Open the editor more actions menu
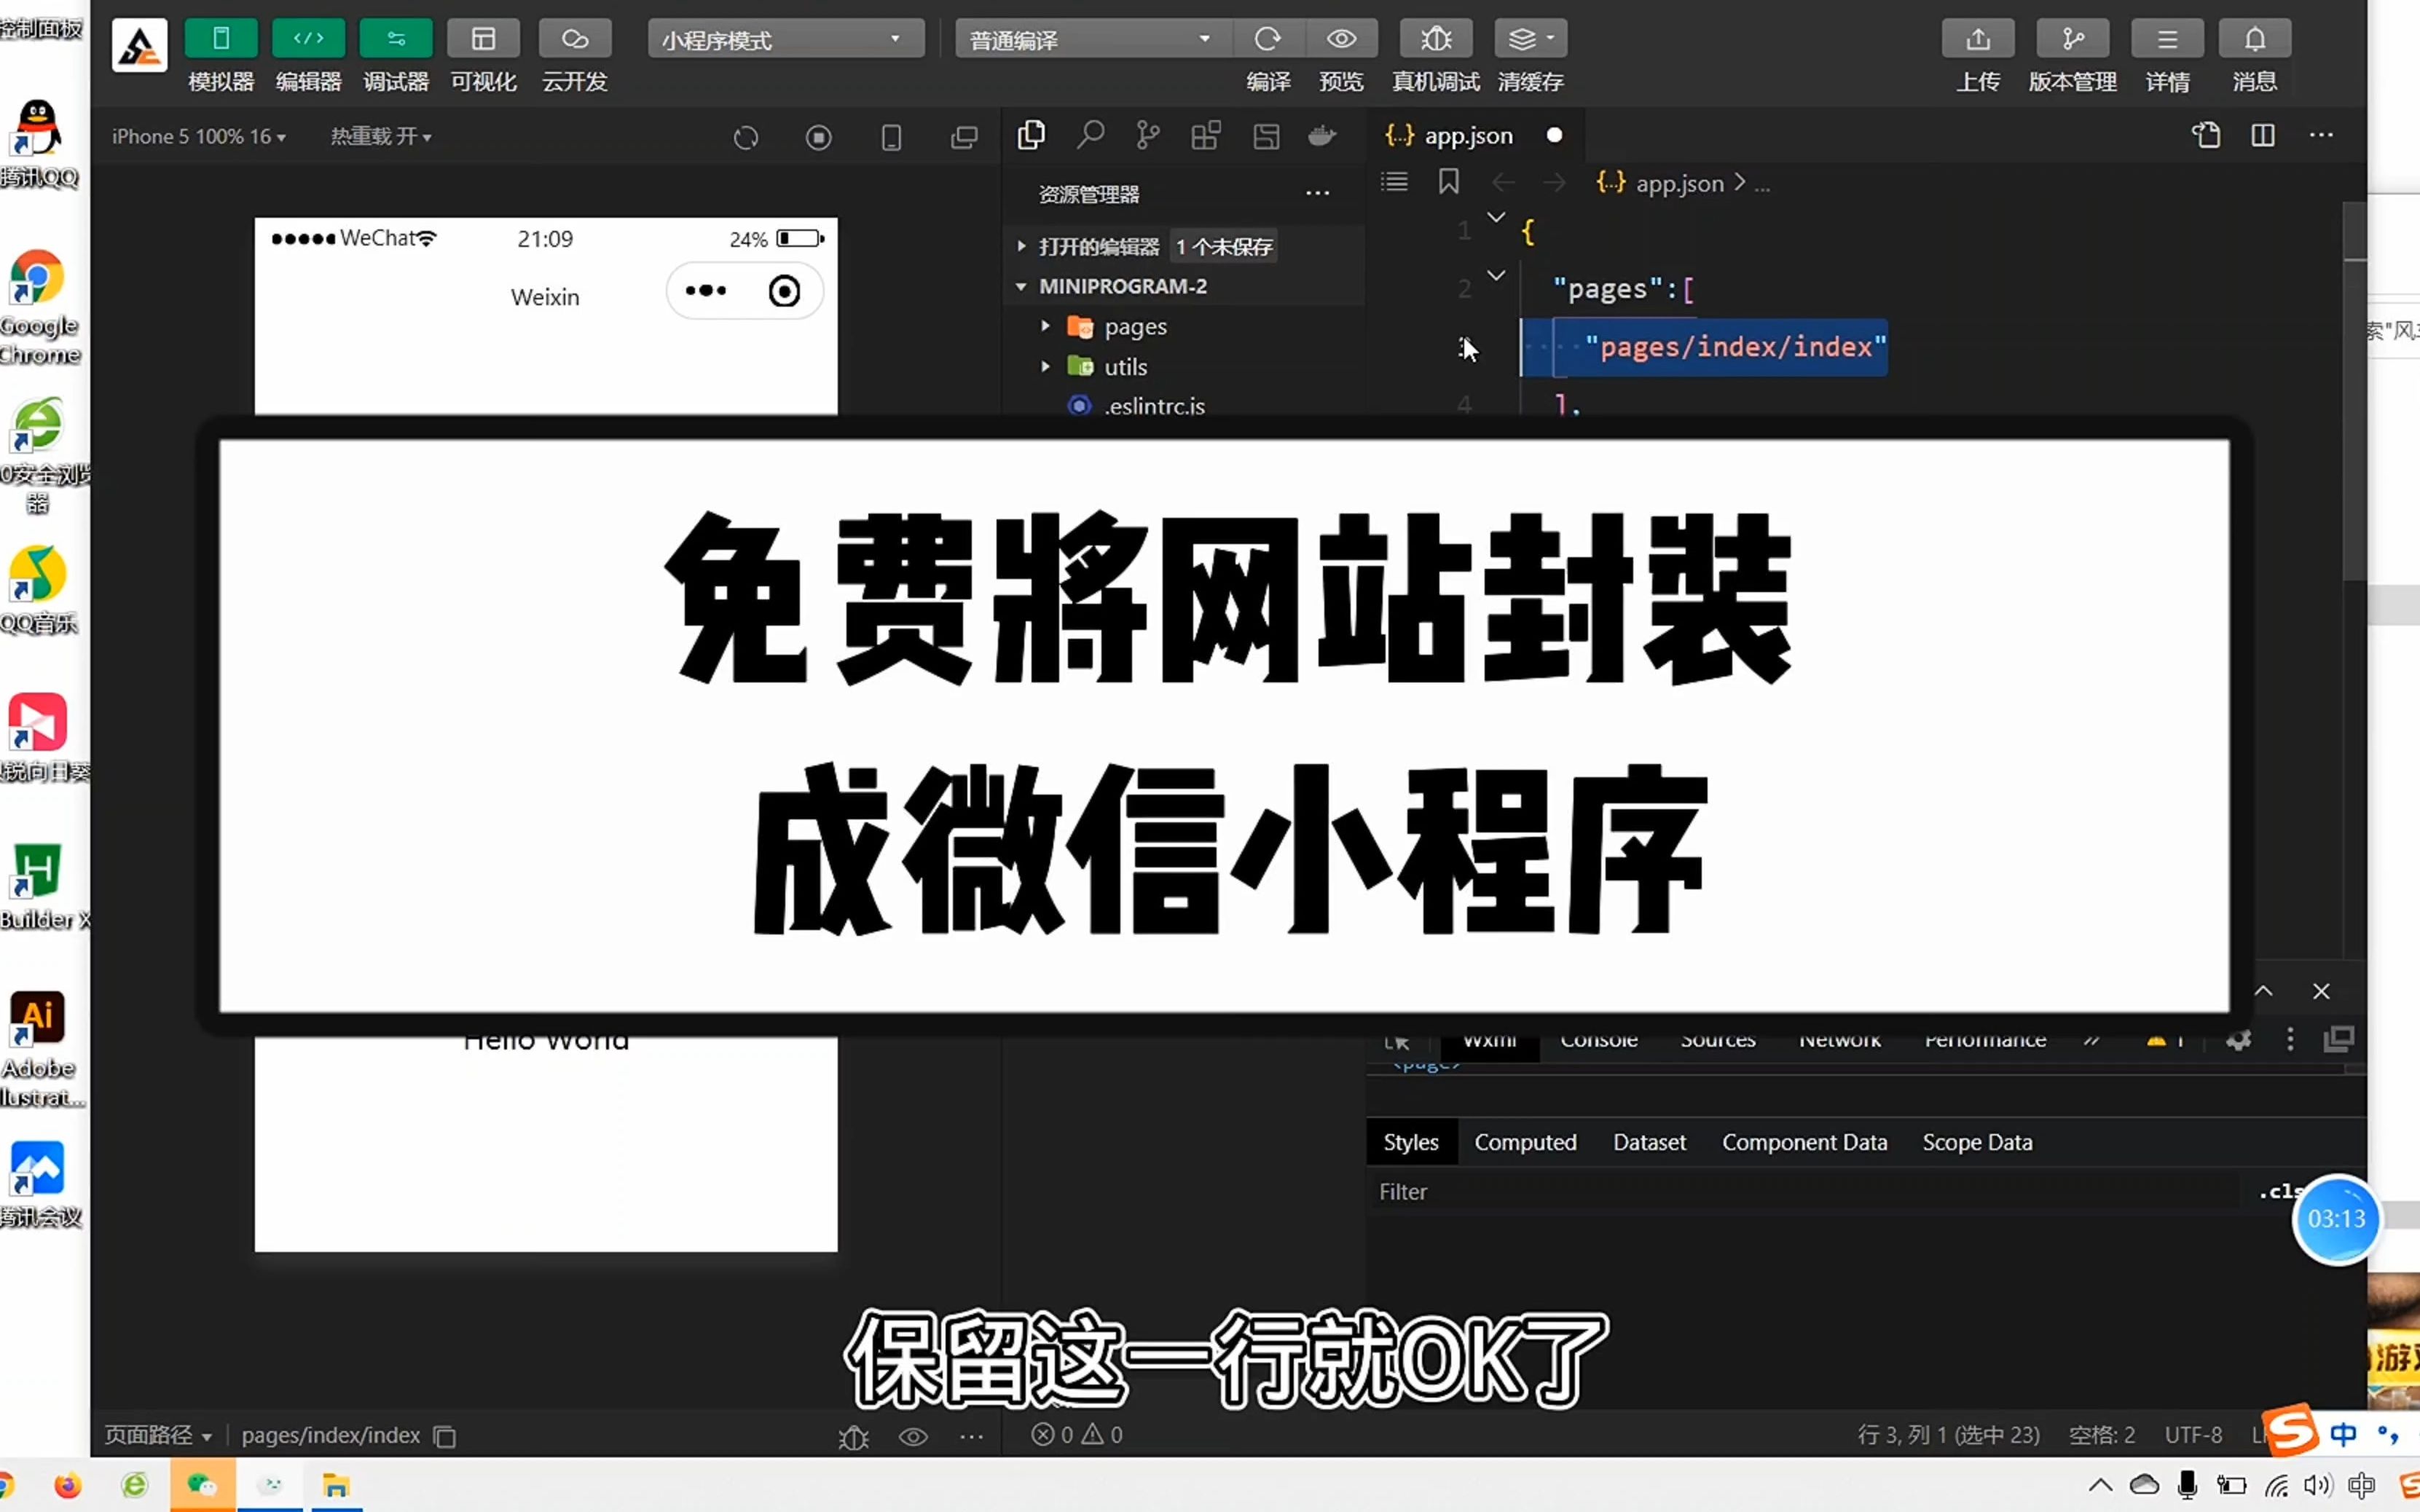Screen dimensions: 2420x1512 pos(2321,135)
